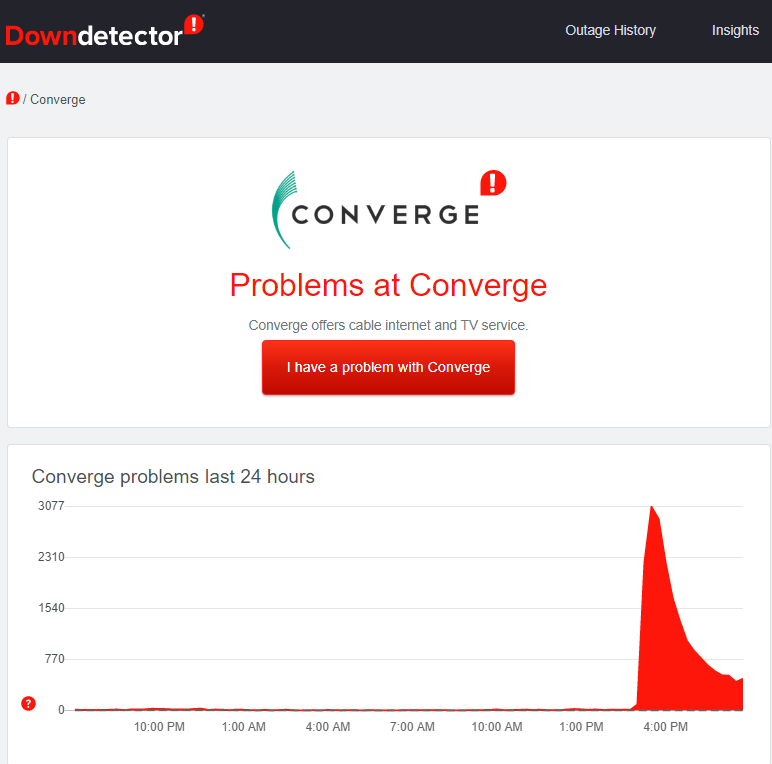Click the 10:00 AM x-axis label
Image resolution: width=772 pixels, height=764 pixels.
click(x=497, y=727)
